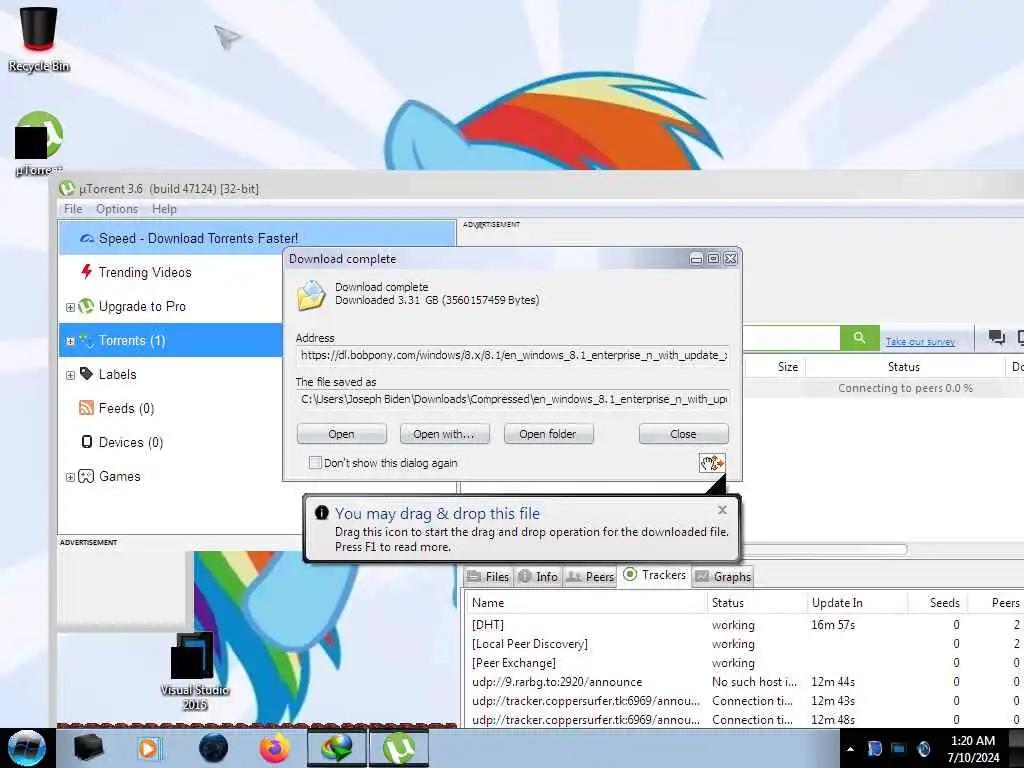Select 'Speed - Download Torrents Faster!' item
This screenshot has height=768, width=1024.
tap(257, 238)
